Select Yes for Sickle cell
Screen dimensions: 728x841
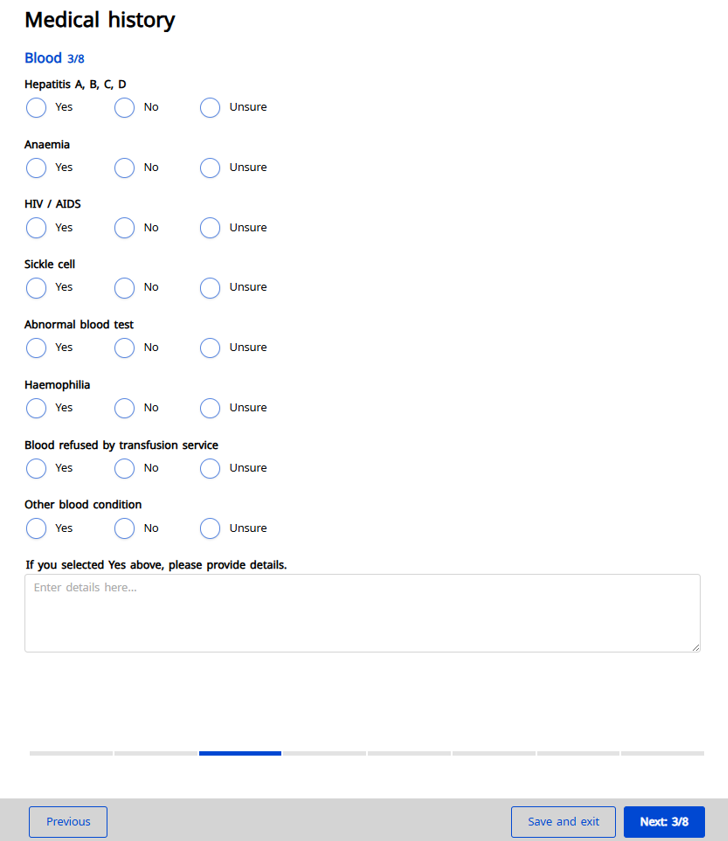click(36, 288)
